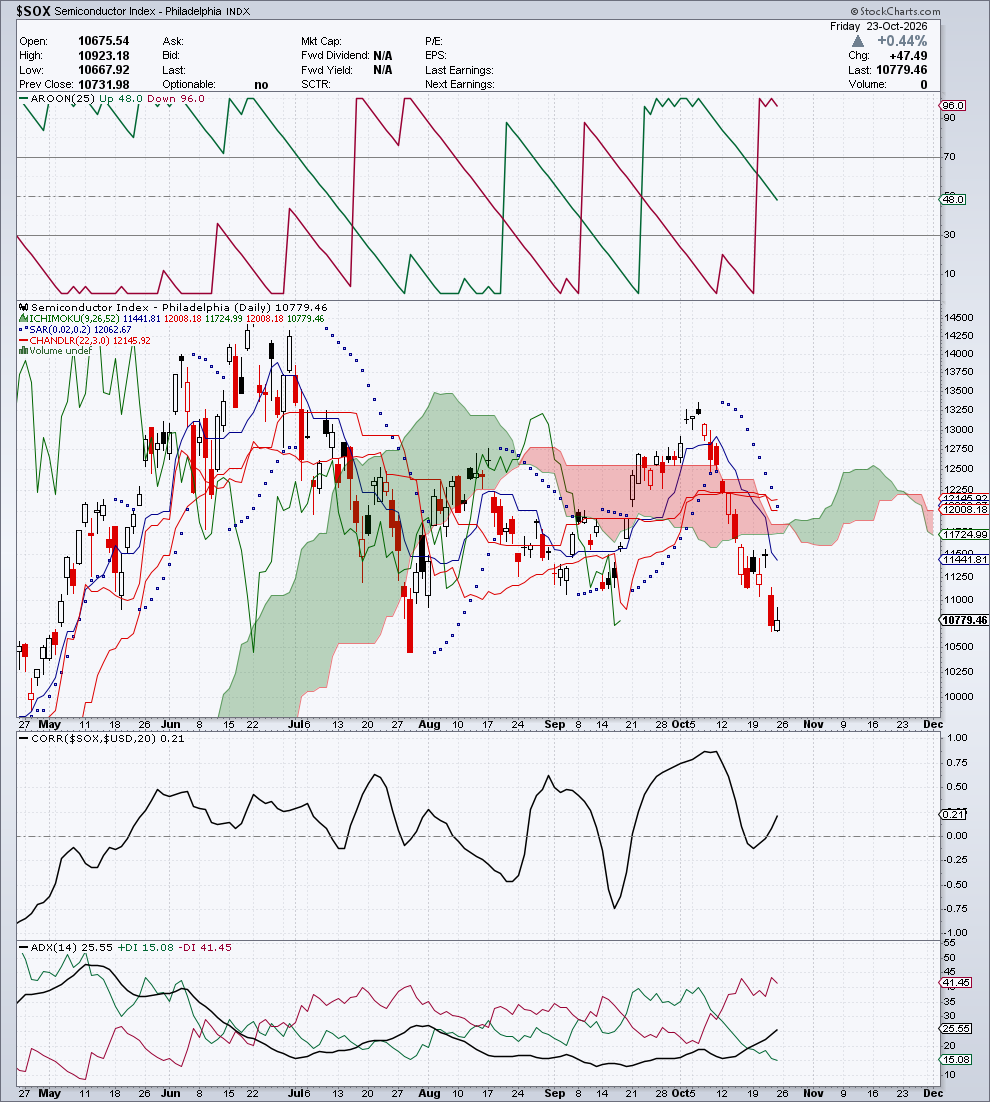Click the SCTR label
Image resolution: width=990 pixels, height=1102 pixels.
pyautogui.click(x=315, y=84)
